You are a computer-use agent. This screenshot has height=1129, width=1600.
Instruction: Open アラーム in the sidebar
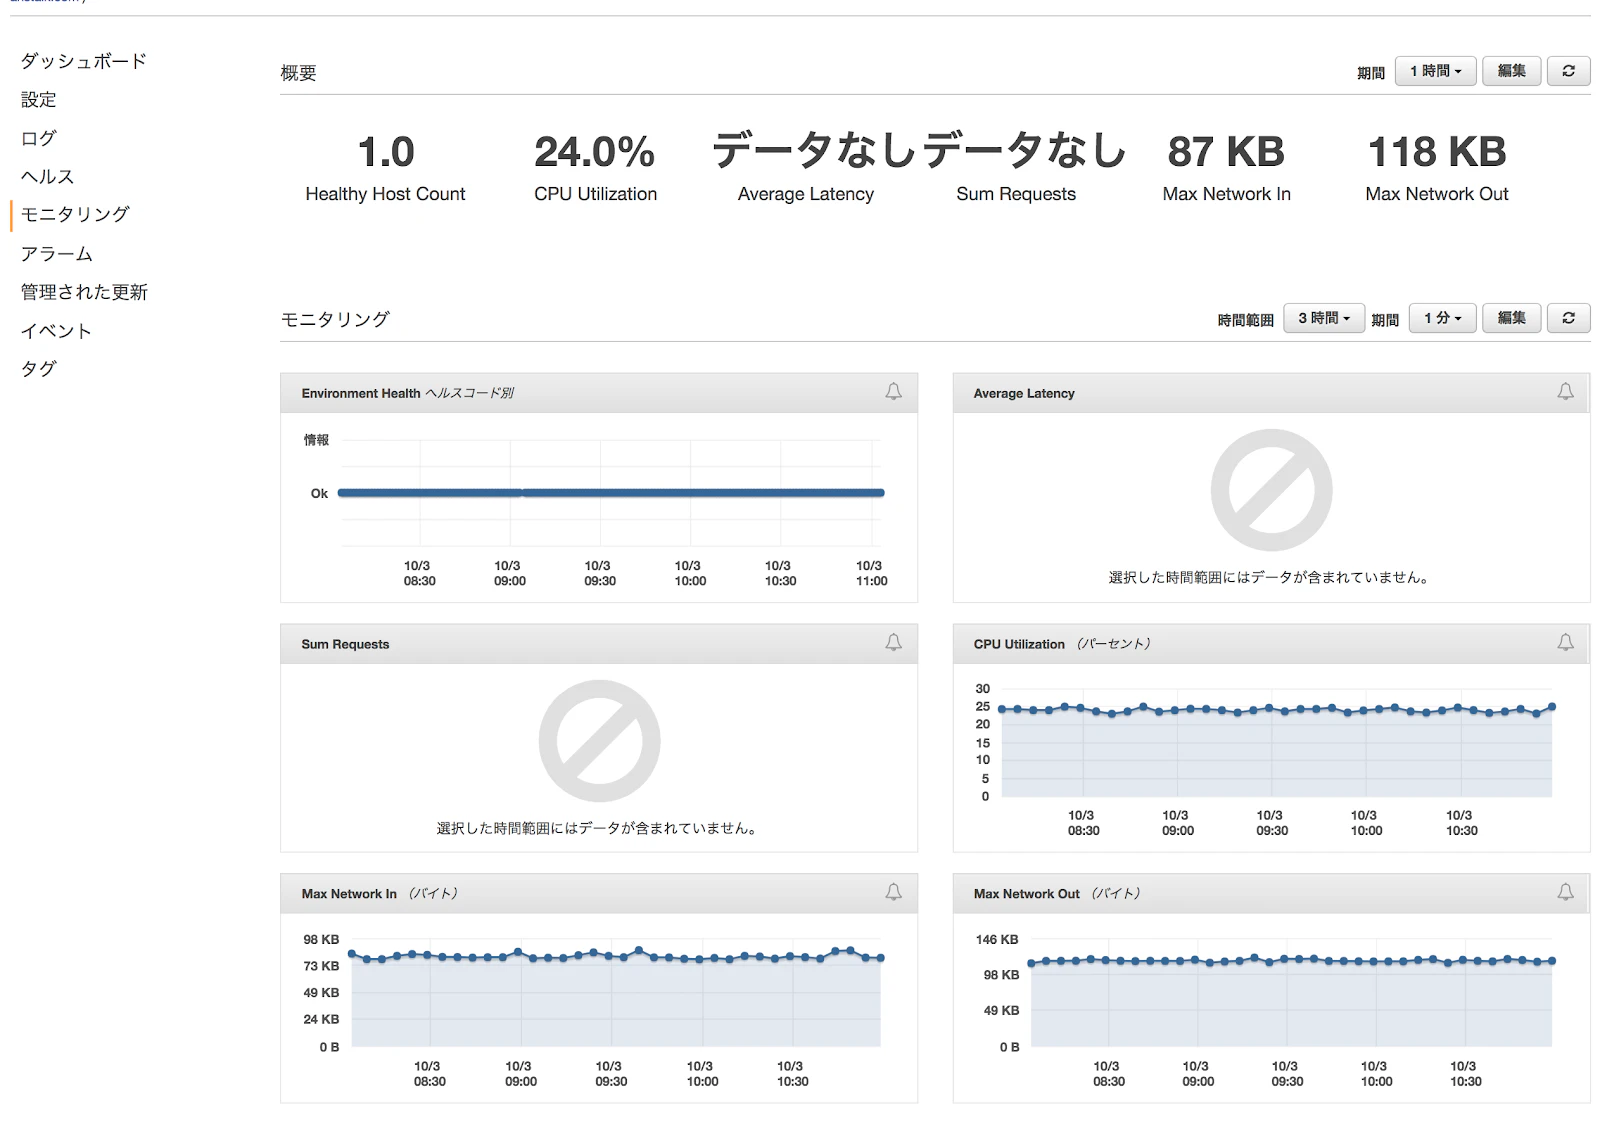(x=57, y=254)
